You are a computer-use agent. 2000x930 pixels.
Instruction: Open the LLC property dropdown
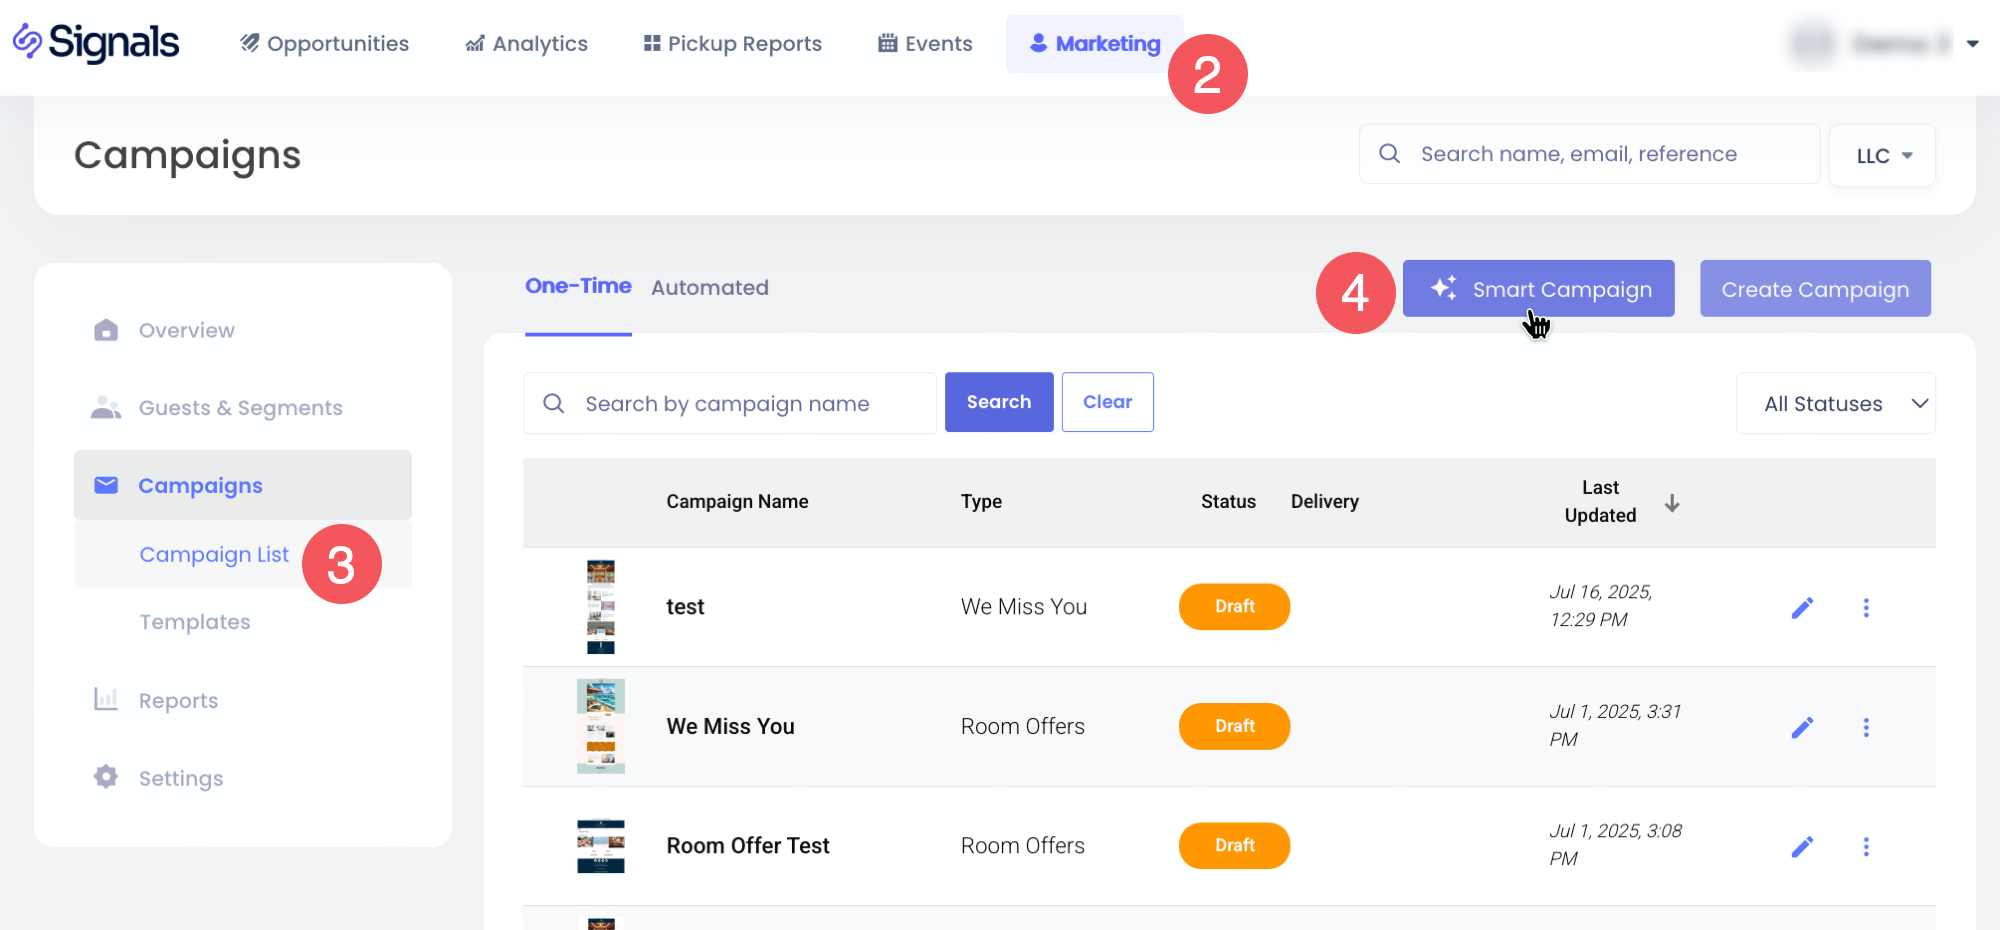[1882, 156]
